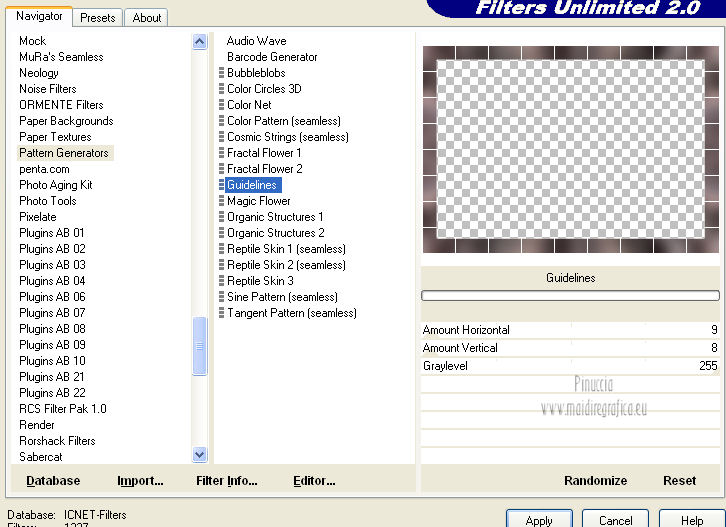The height and width of the screenshot is (527, 726).
Task: Adjust the Amount Horizontal slider
Action: coord(570,330)
